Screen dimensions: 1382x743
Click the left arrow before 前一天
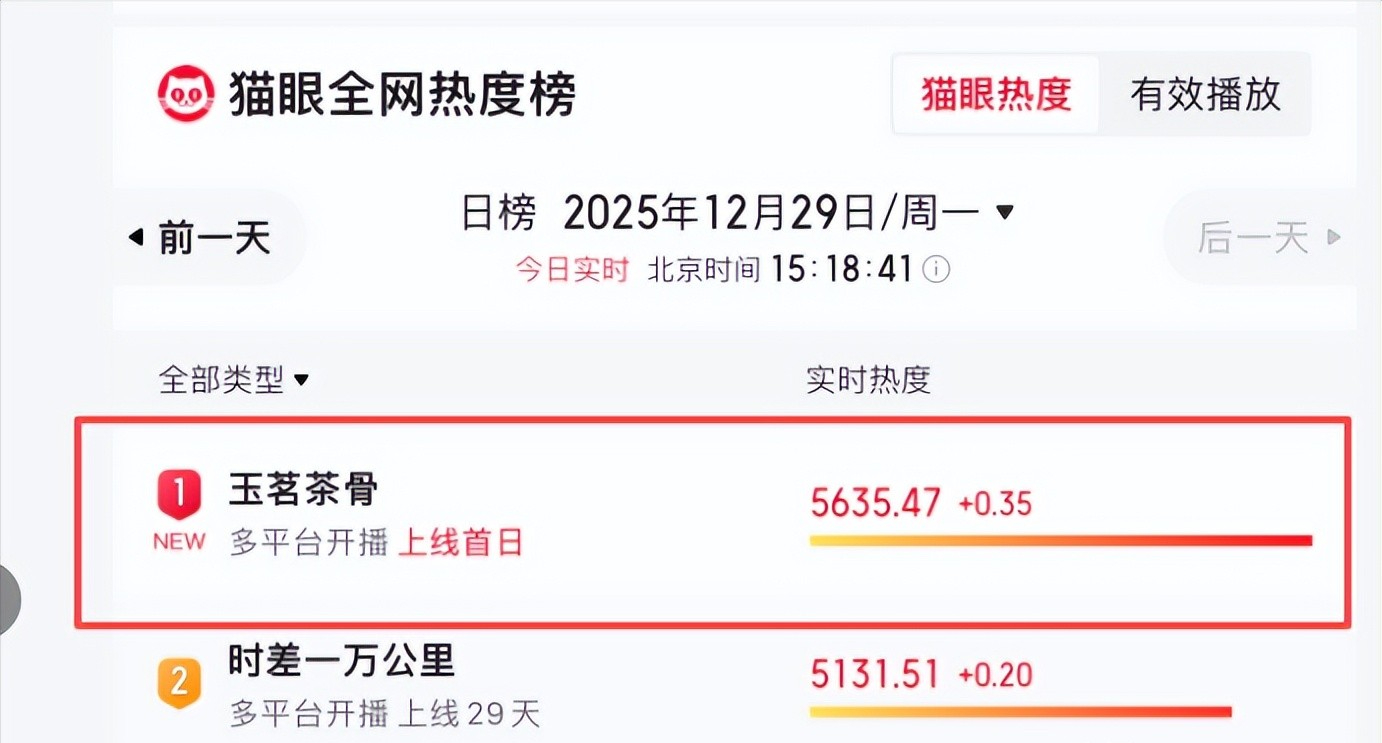136,238
